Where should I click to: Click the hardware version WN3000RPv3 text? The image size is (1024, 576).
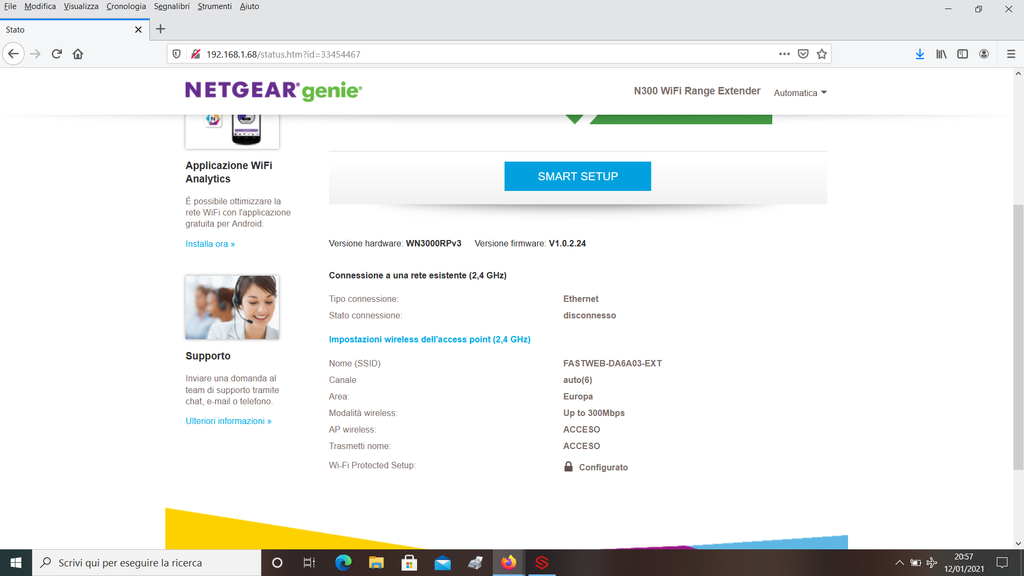coord(433,244)
